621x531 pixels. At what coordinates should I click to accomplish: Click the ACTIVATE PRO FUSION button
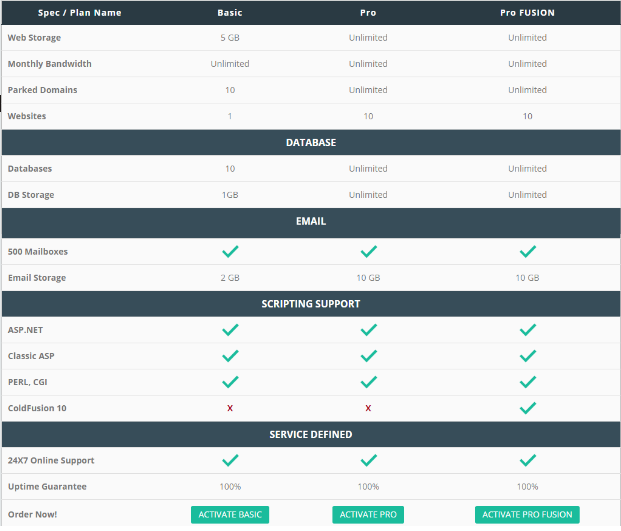click(x=527, y=514)
